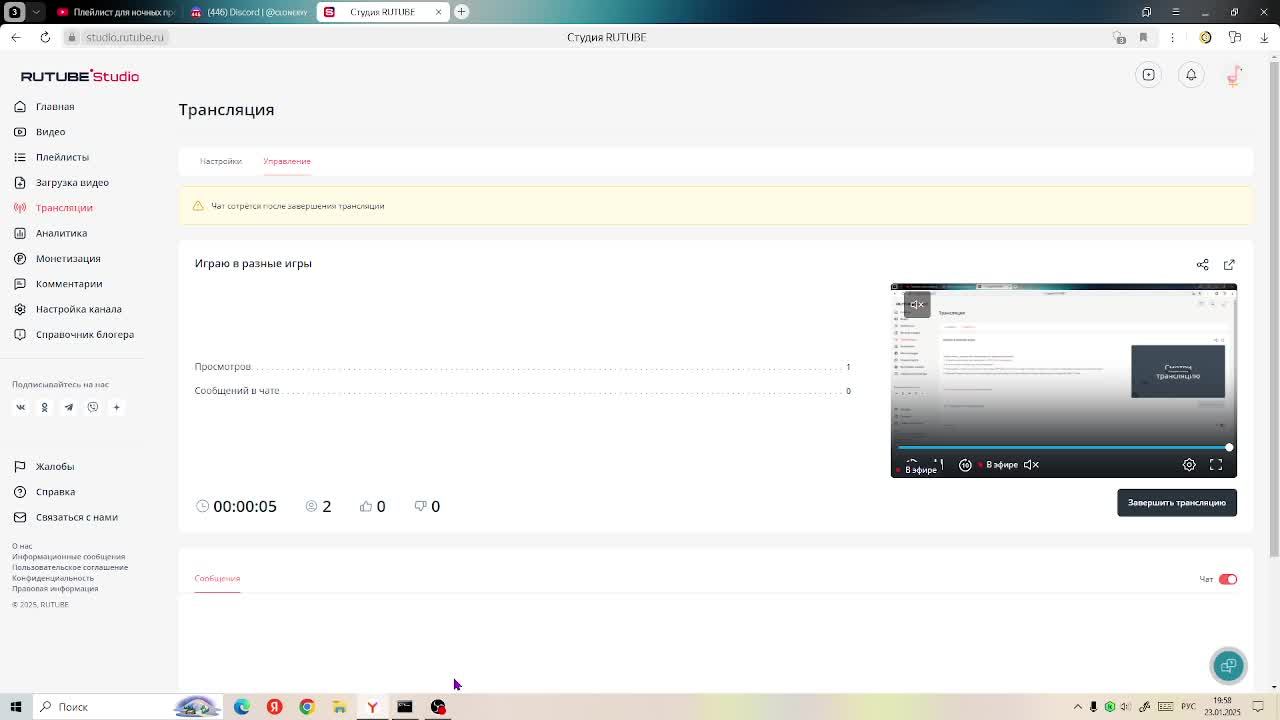
Task: Open the Dzen star social icon
Action: 116,407
